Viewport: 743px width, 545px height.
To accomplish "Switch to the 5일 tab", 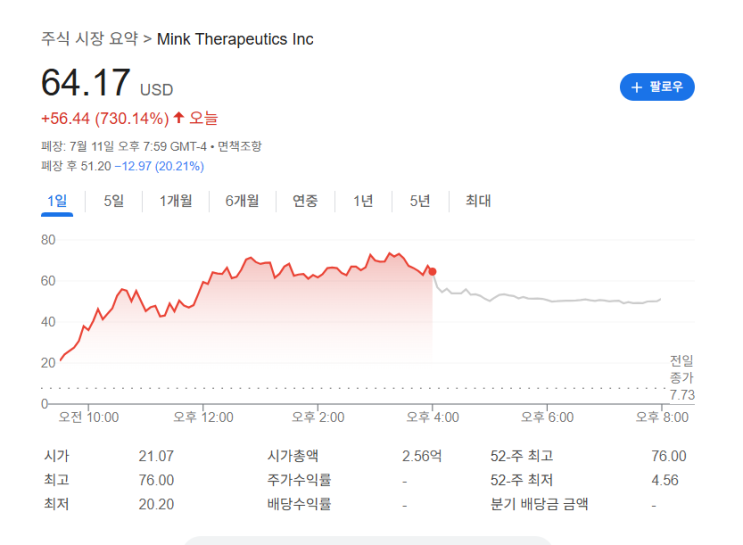I will coord(114,201).
